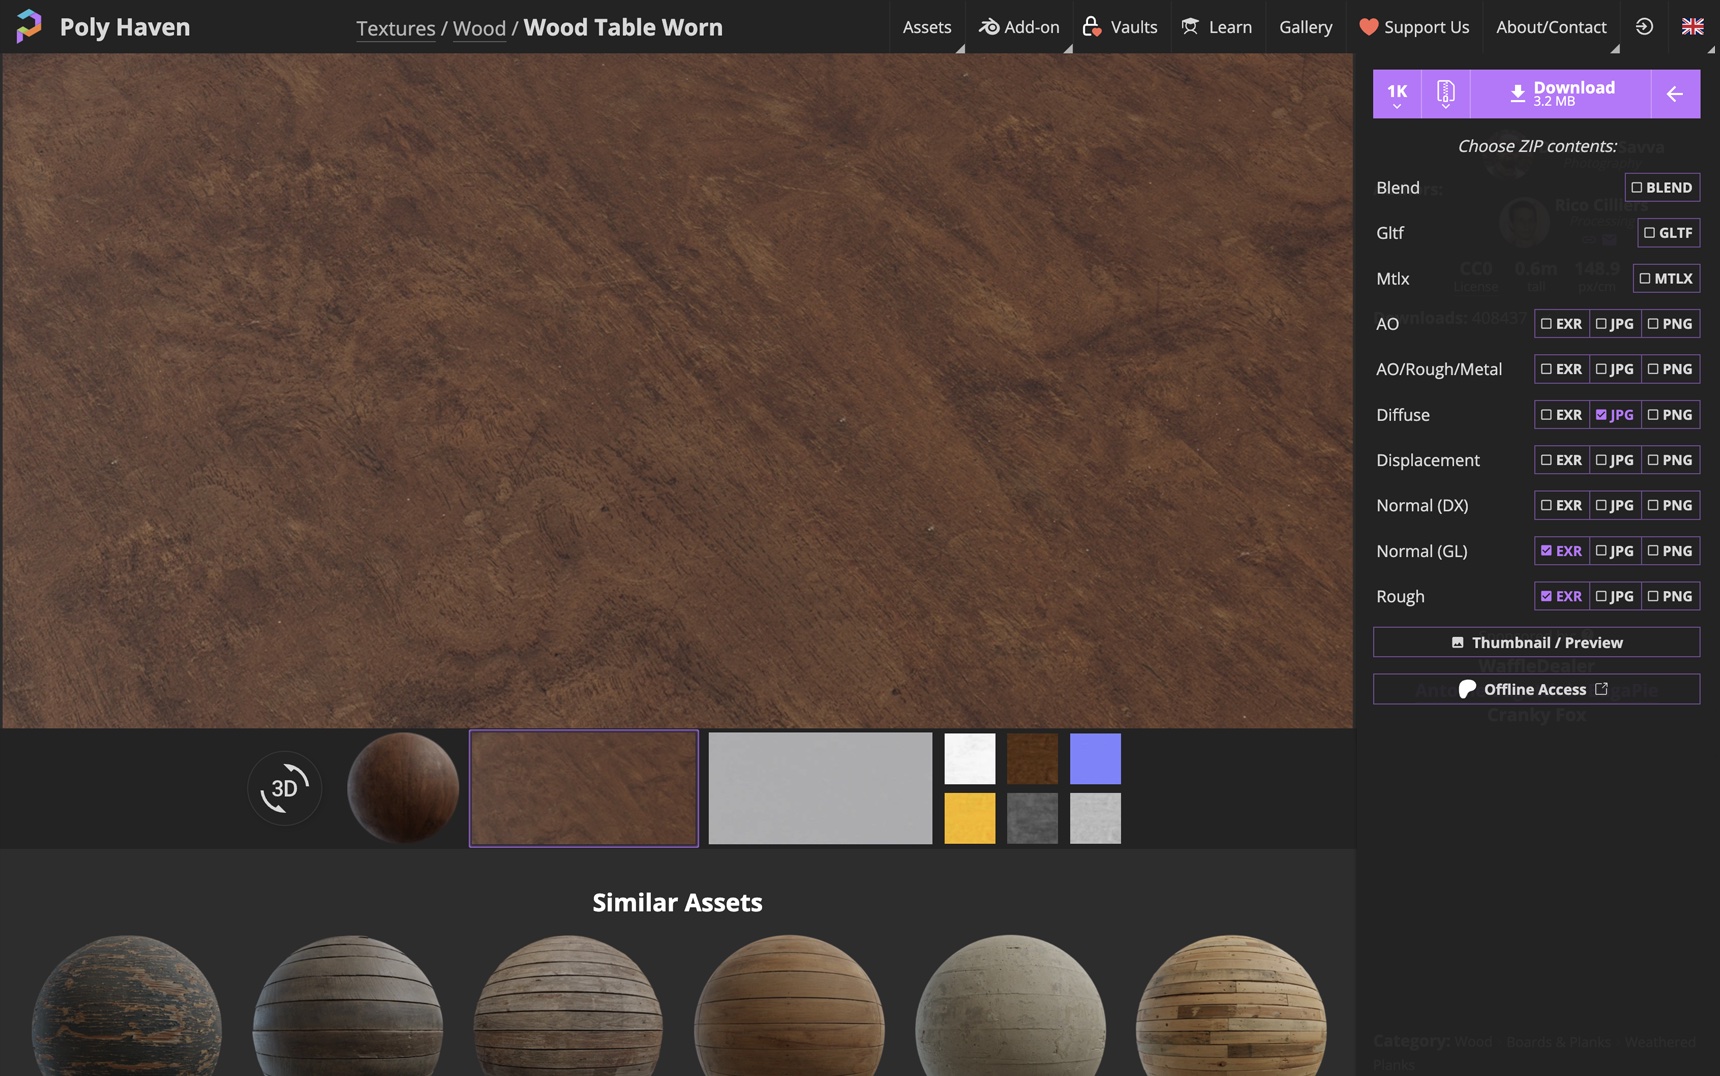1720x1076 pixels.
Task: Check PNG for the Rough map
Action: pos(1670,596)
